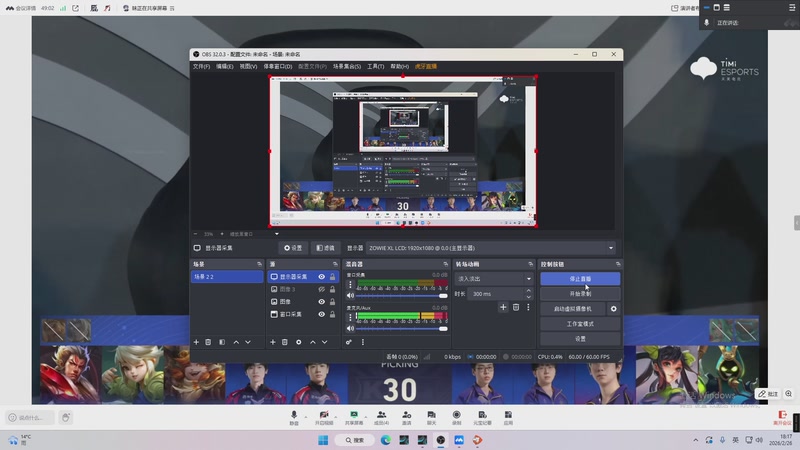The width and height of the screenshot is (800, 450).
Task: Open the audio mixer footer options menu
Action: pyautogui.click(x=363, y=342)
